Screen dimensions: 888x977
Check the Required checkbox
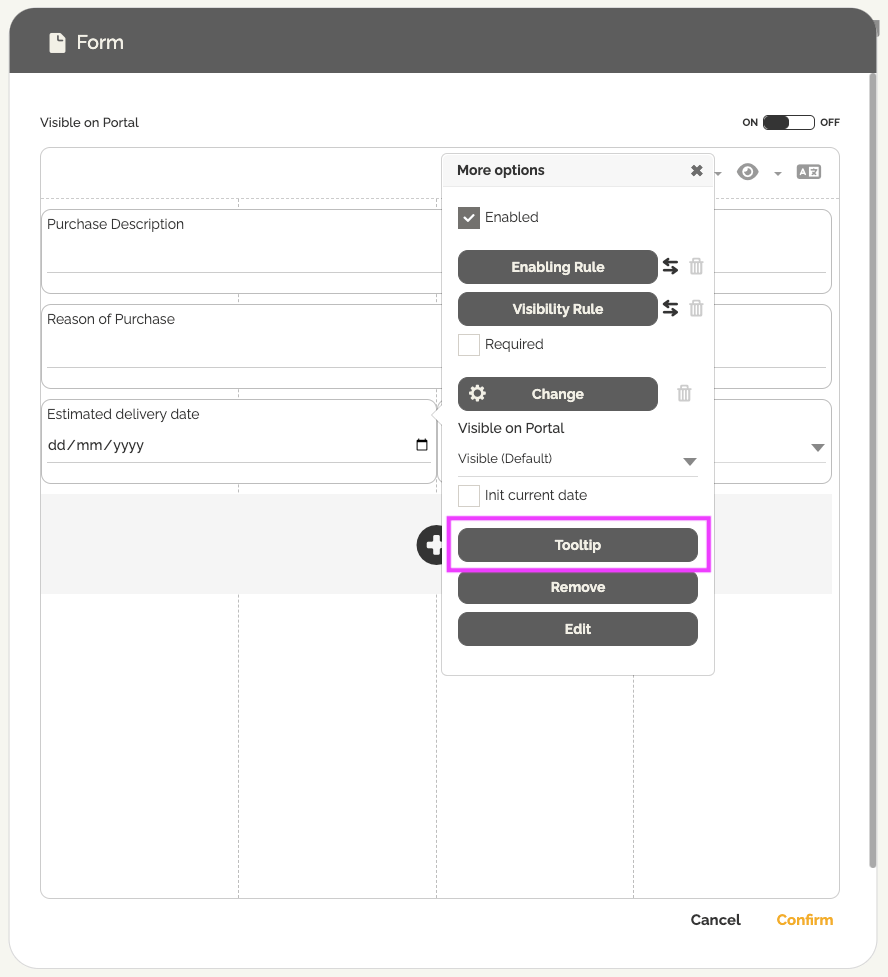tap(469, 345)
